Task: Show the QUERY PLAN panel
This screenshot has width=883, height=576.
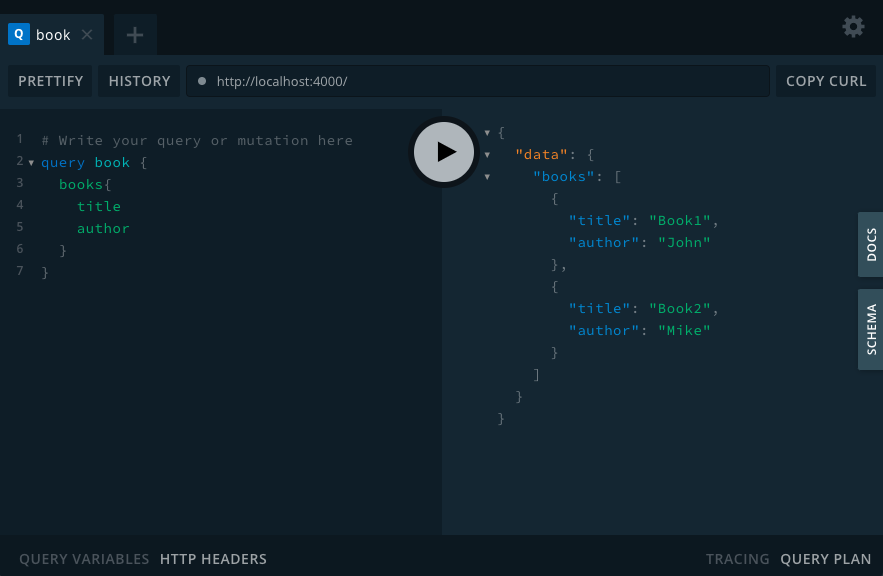Action: [826, 559]
